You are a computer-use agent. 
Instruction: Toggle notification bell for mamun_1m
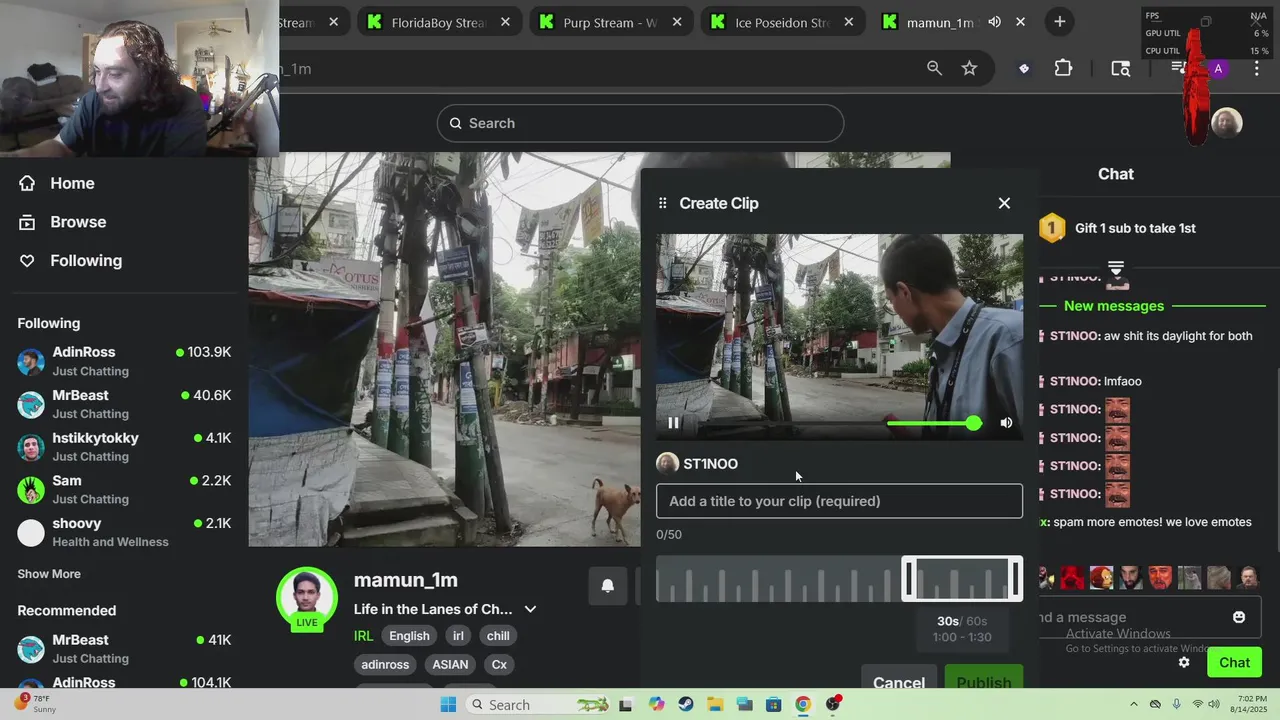coord(607,586)
